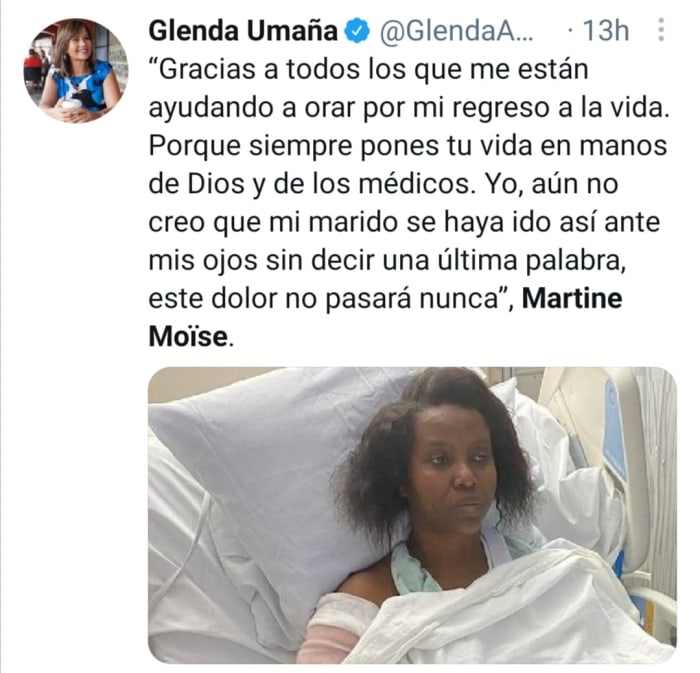Click the text line "ayudando a orar por mi regreso"
This screenshot has width=700, height=673.
409,108
